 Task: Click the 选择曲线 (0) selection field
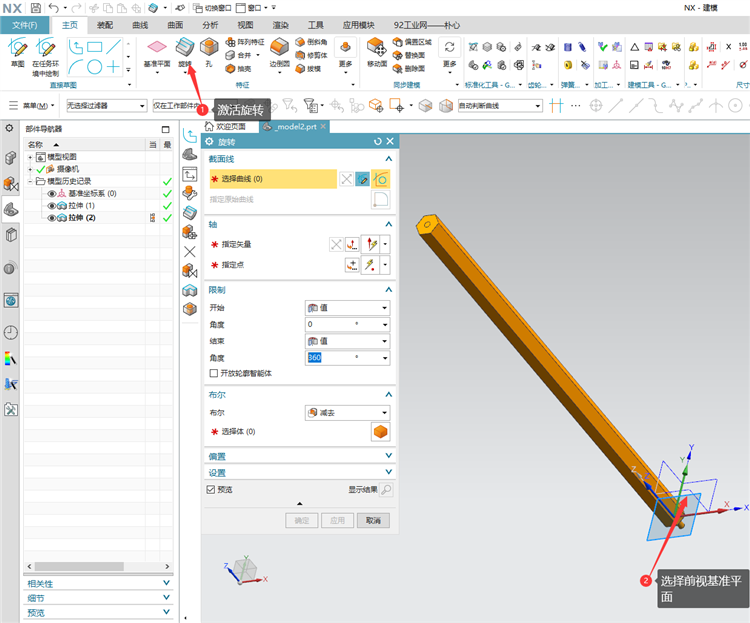pos(273,179)
